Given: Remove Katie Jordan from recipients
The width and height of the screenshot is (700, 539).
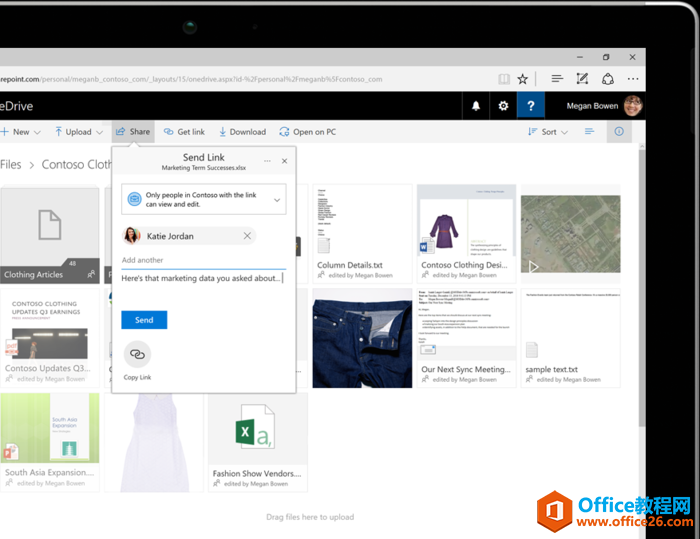Looking at the screenshot, I should [x=247, y=236].
